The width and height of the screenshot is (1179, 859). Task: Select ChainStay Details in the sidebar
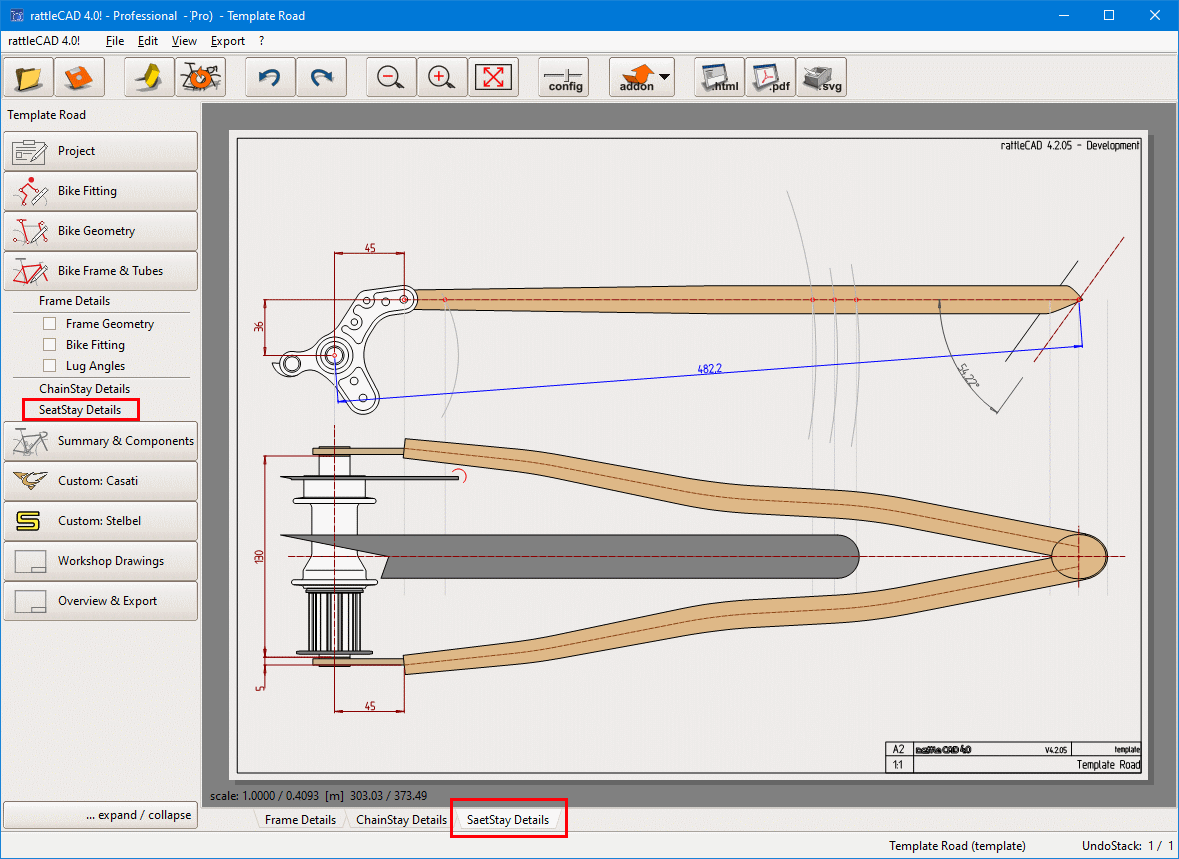point(84,389)
